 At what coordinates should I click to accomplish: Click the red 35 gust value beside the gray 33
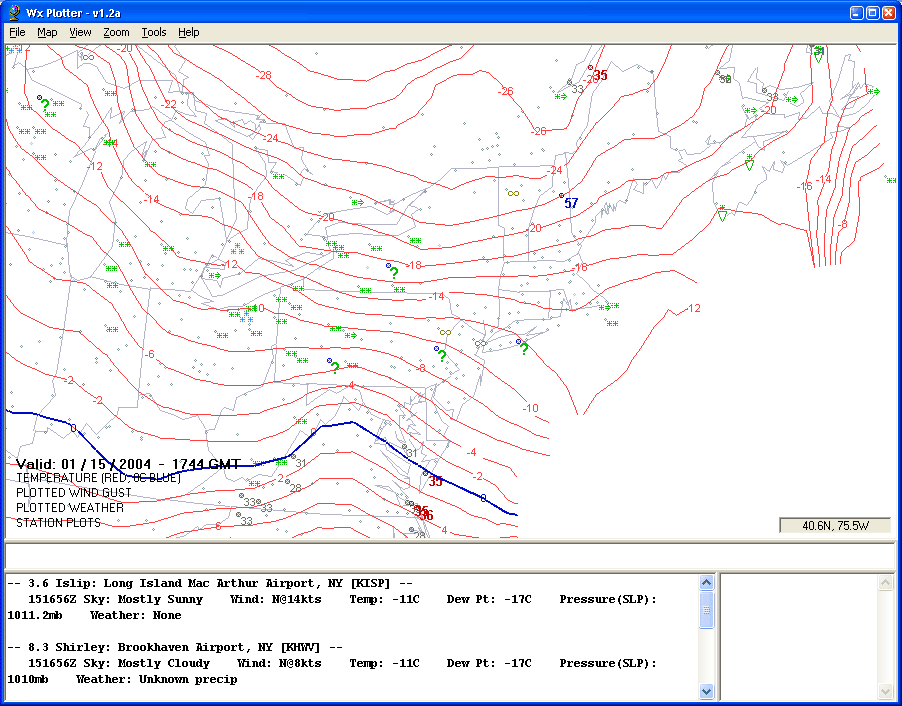600,75
